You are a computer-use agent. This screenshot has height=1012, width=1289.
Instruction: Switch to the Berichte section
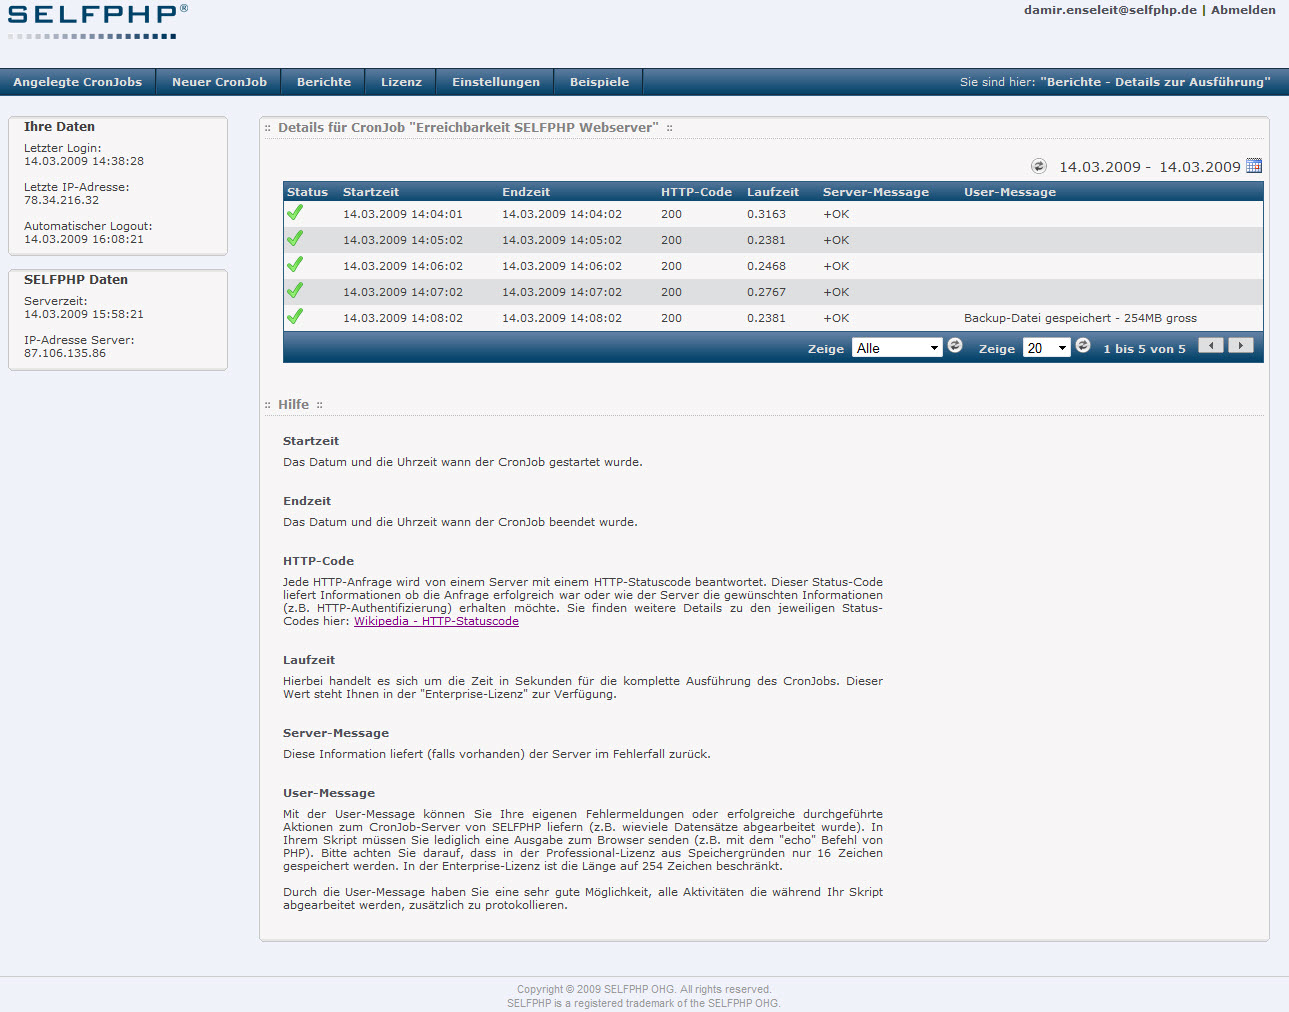pyautogui.click(x=324, y=82)
